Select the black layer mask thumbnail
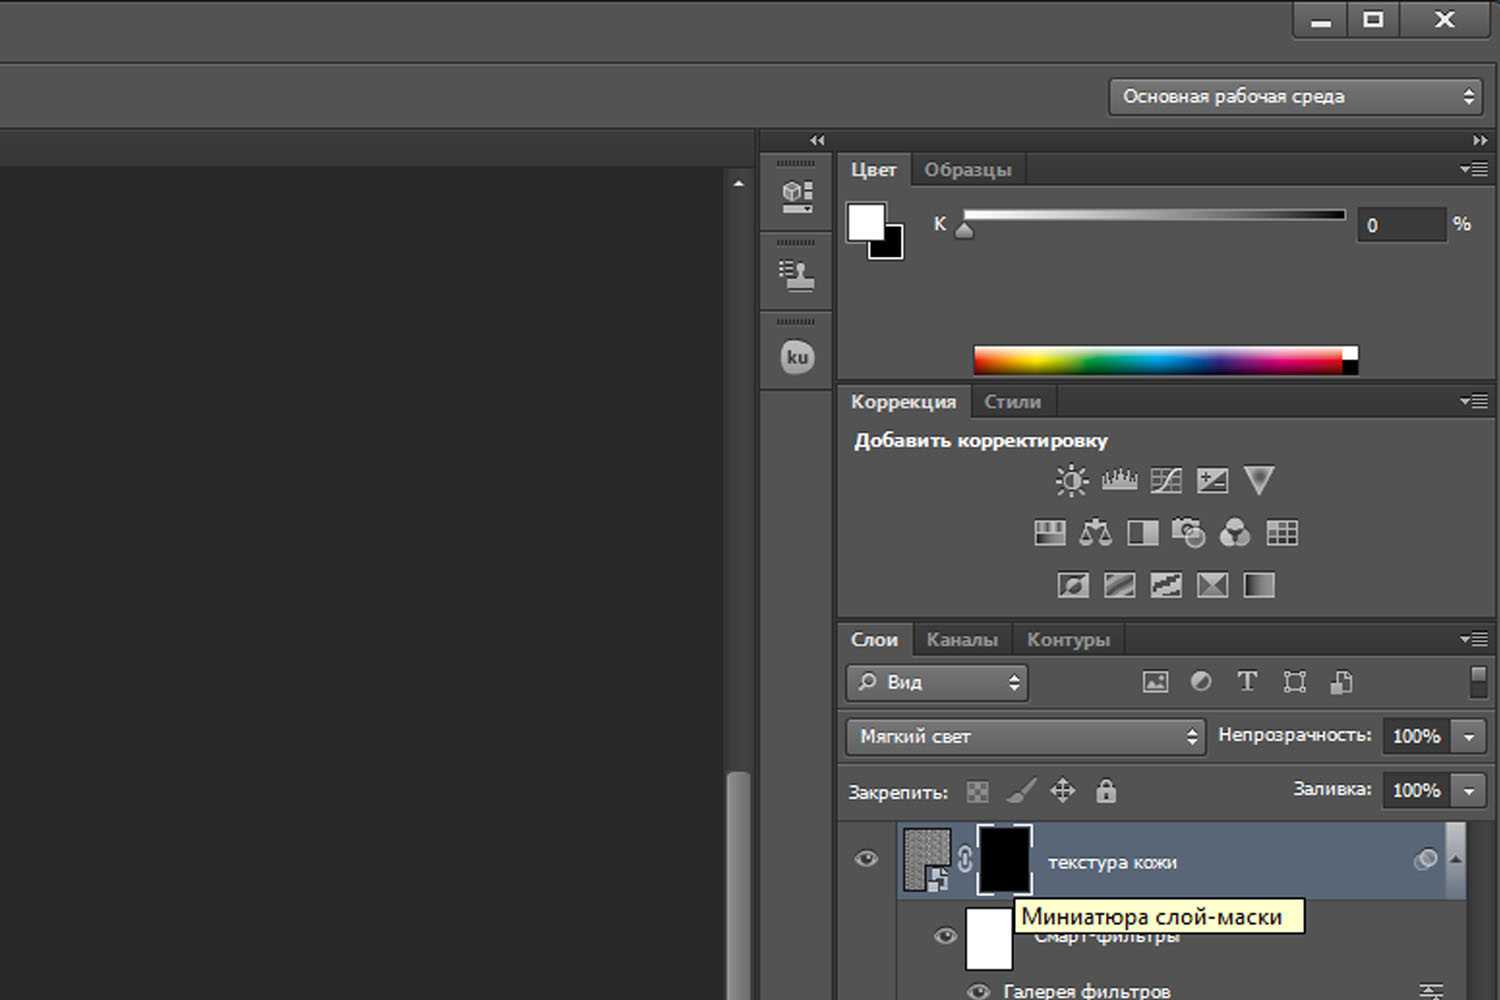1500x1000 pixels. click(1003, 859)
